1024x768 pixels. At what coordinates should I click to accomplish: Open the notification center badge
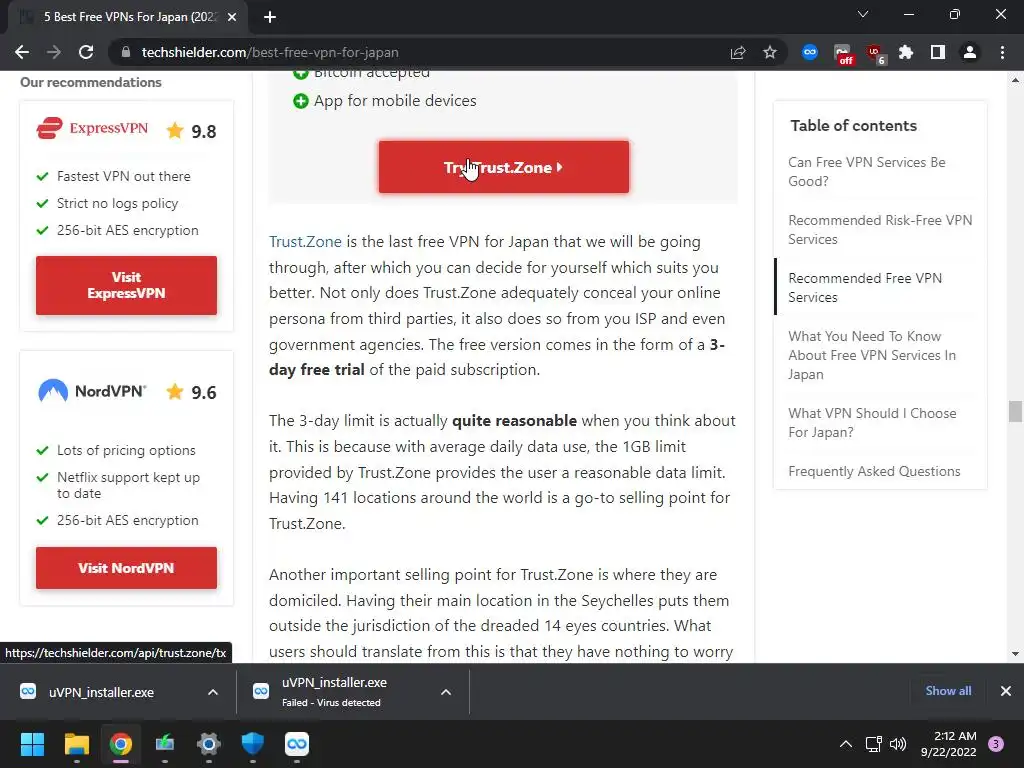[x=996, y=744]
